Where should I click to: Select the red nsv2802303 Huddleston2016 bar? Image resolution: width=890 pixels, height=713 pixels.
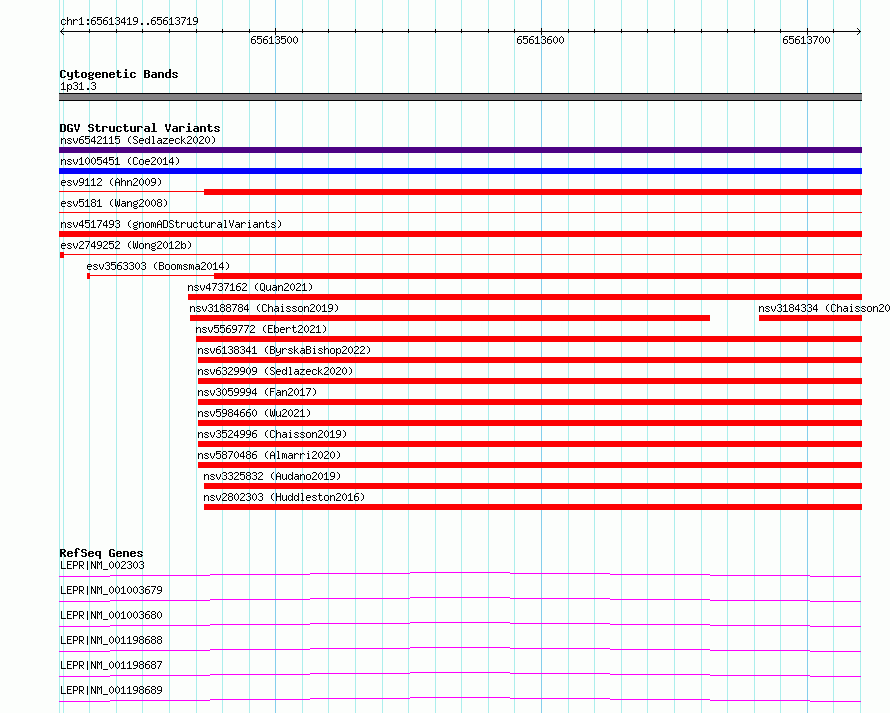533,507
